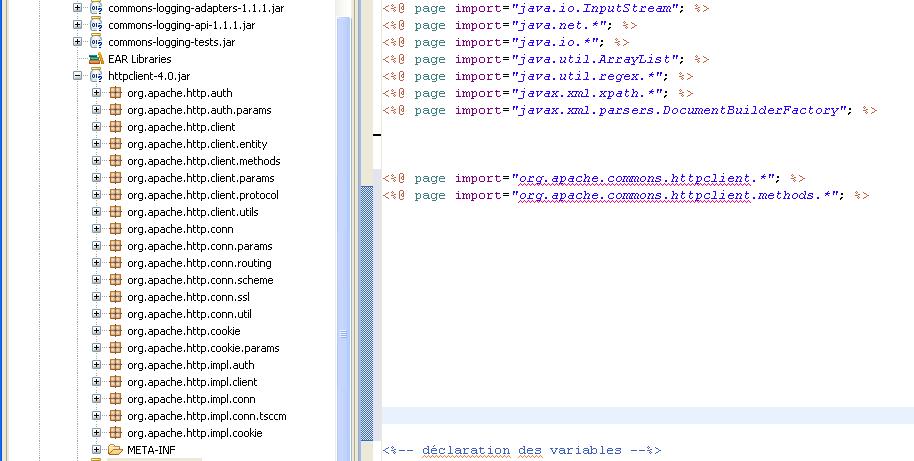Expand org.apache.http.client.params package
Image resolution: width=914 pixels, height=461 pixels.
pos(96,178)
